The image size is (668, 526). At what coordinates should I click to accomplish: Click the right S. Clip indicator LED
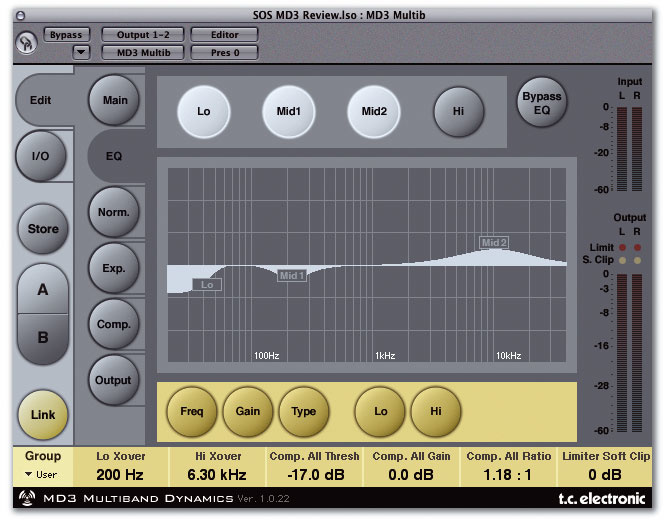637,260
